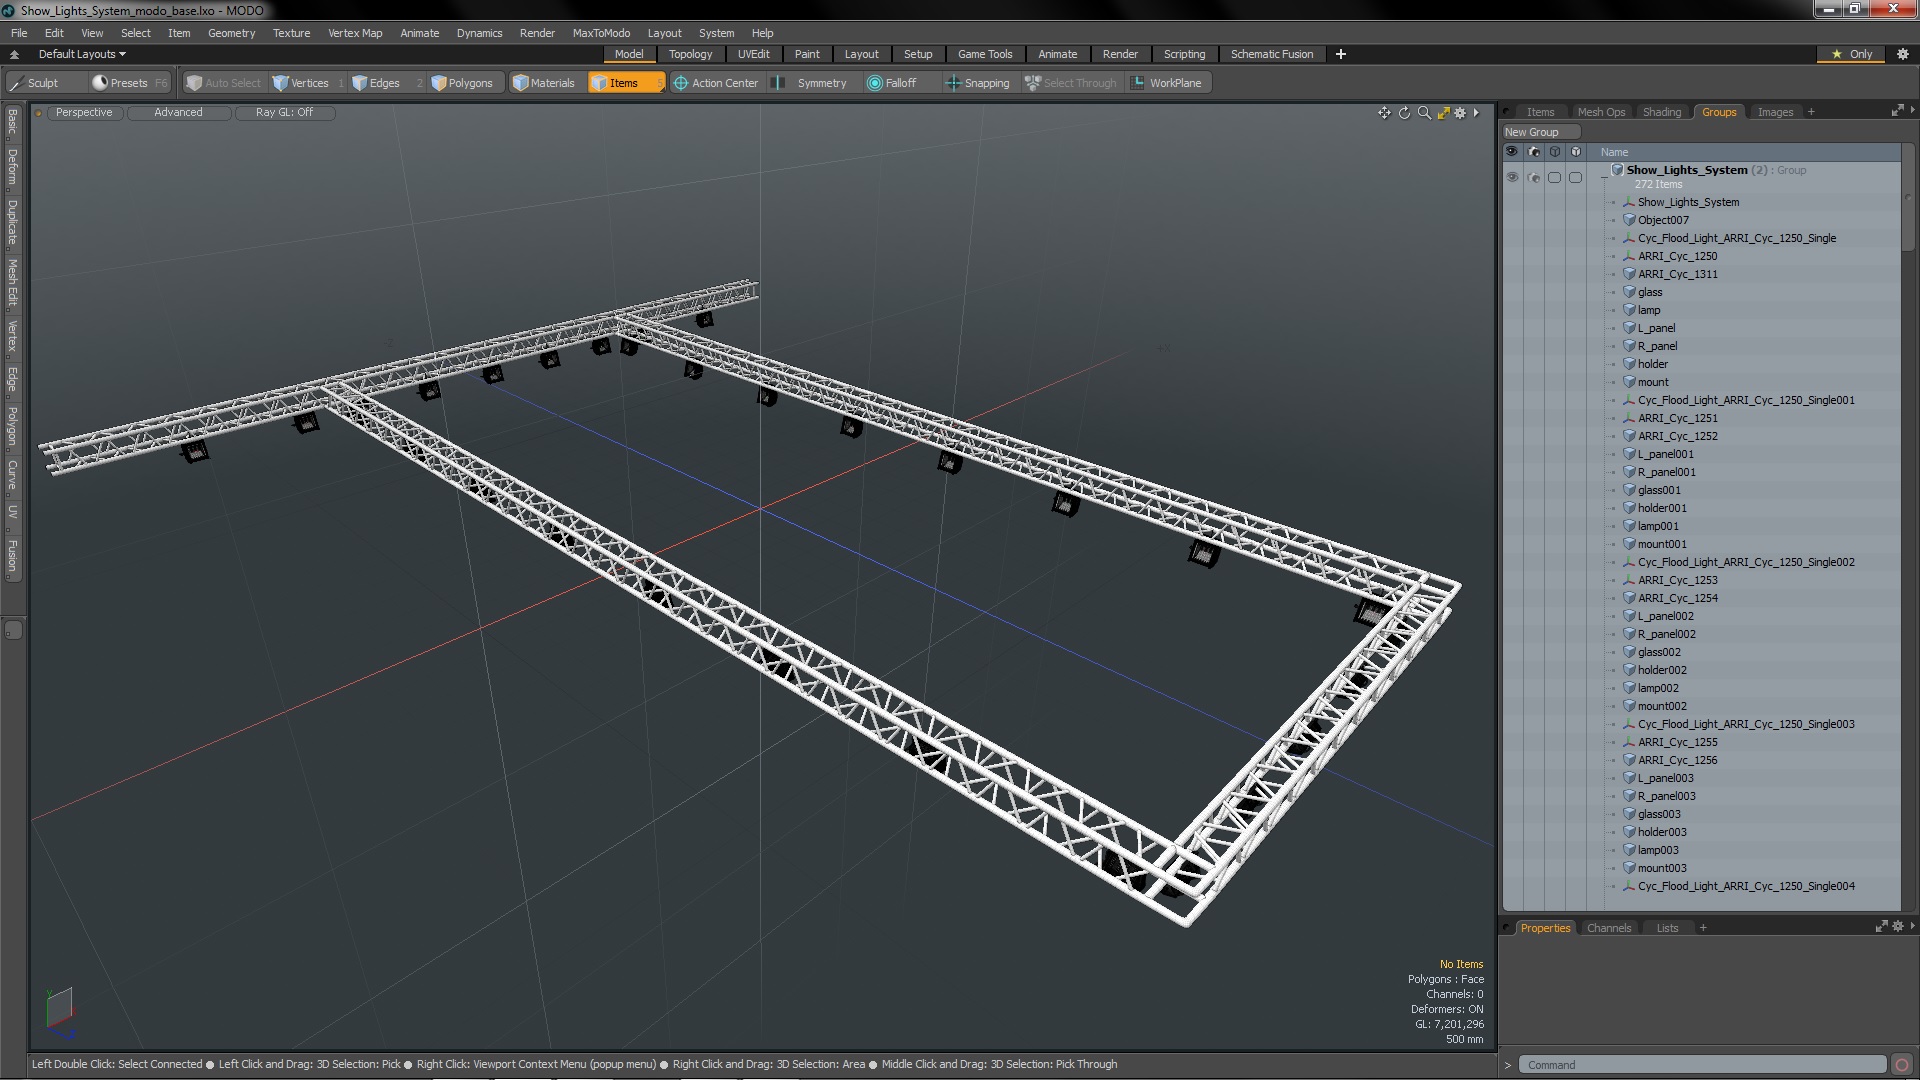
Task: Click the New Group button
Action: pos(1532,131)
